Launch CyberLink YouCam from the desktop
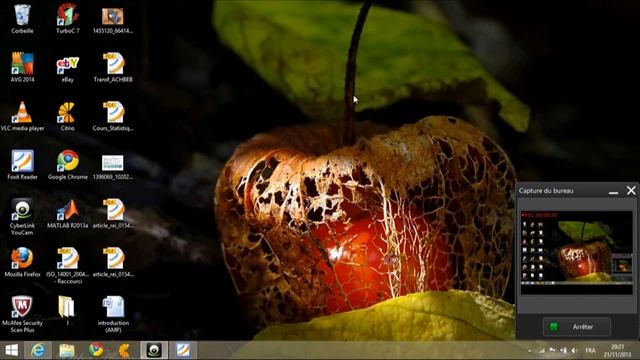Screen dimensions: 640x360 (22, 216)
